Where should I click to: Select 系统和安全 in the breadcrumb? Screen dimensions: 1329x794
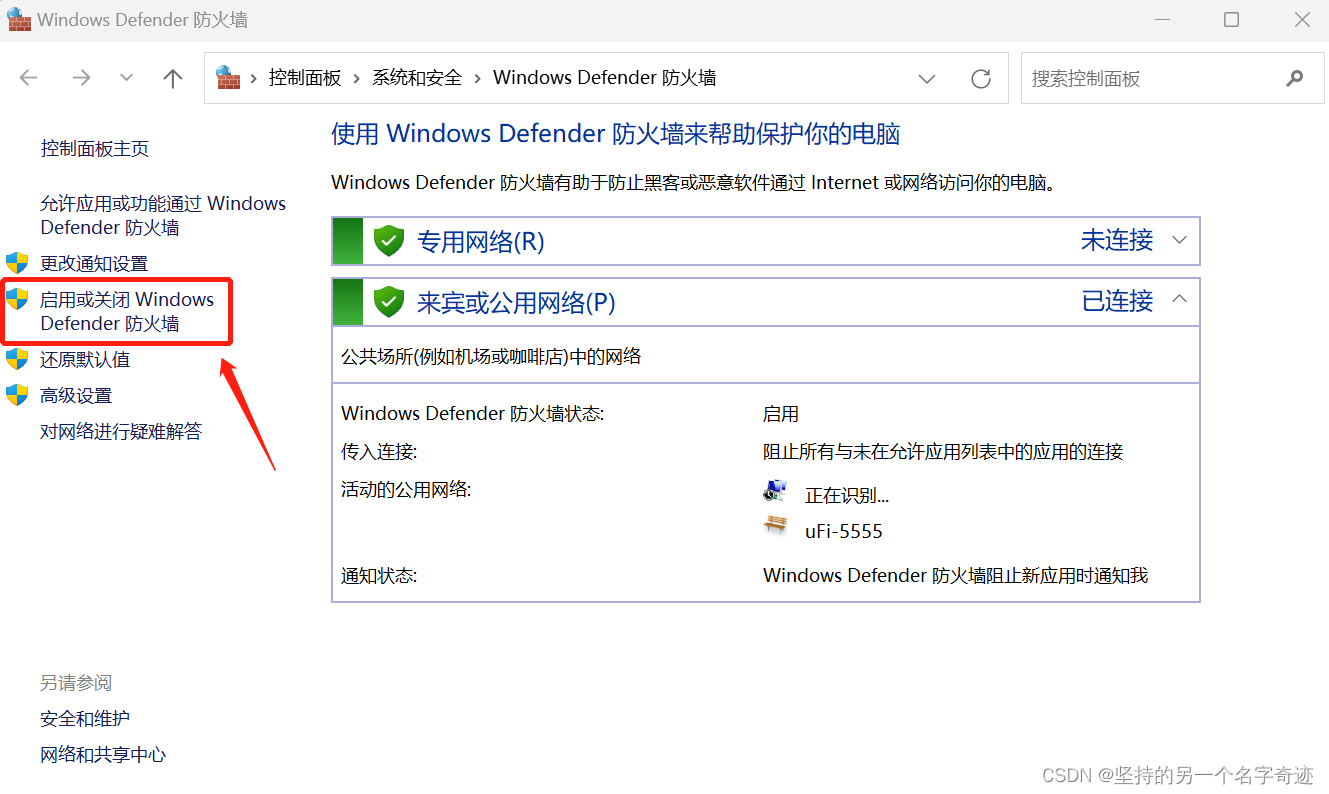pos(417,78)
